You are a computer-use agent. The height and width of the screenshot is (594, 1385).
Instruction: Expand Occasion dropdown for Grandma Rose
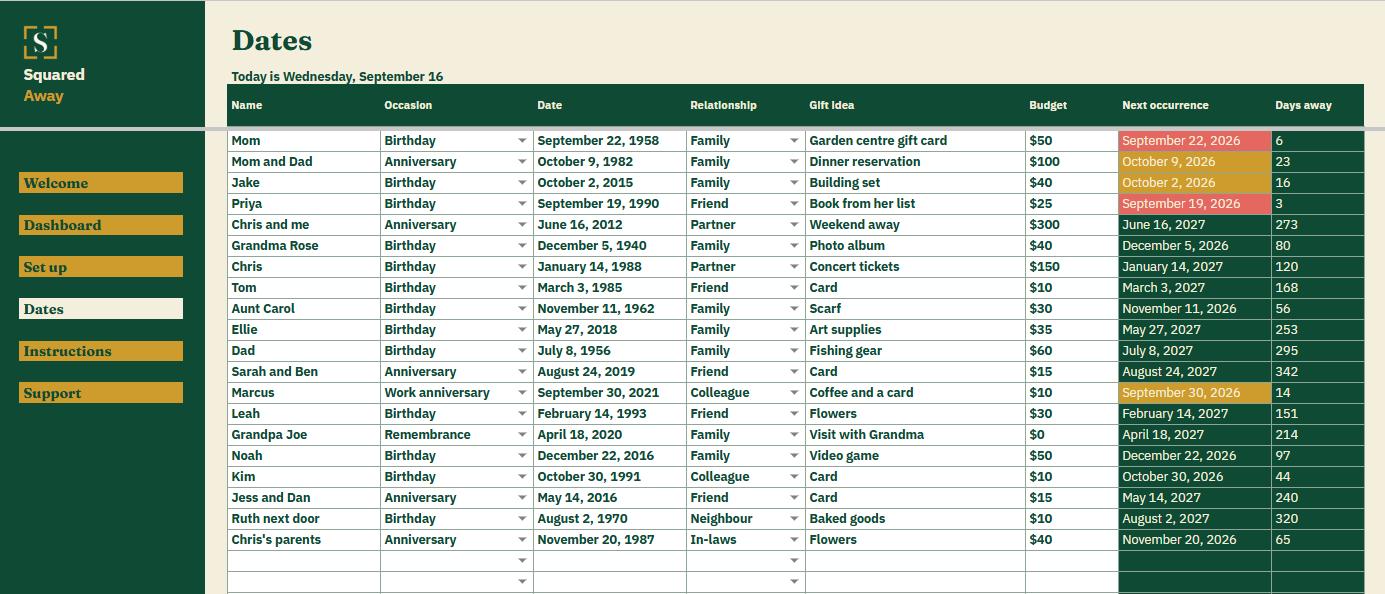(522, 246)
